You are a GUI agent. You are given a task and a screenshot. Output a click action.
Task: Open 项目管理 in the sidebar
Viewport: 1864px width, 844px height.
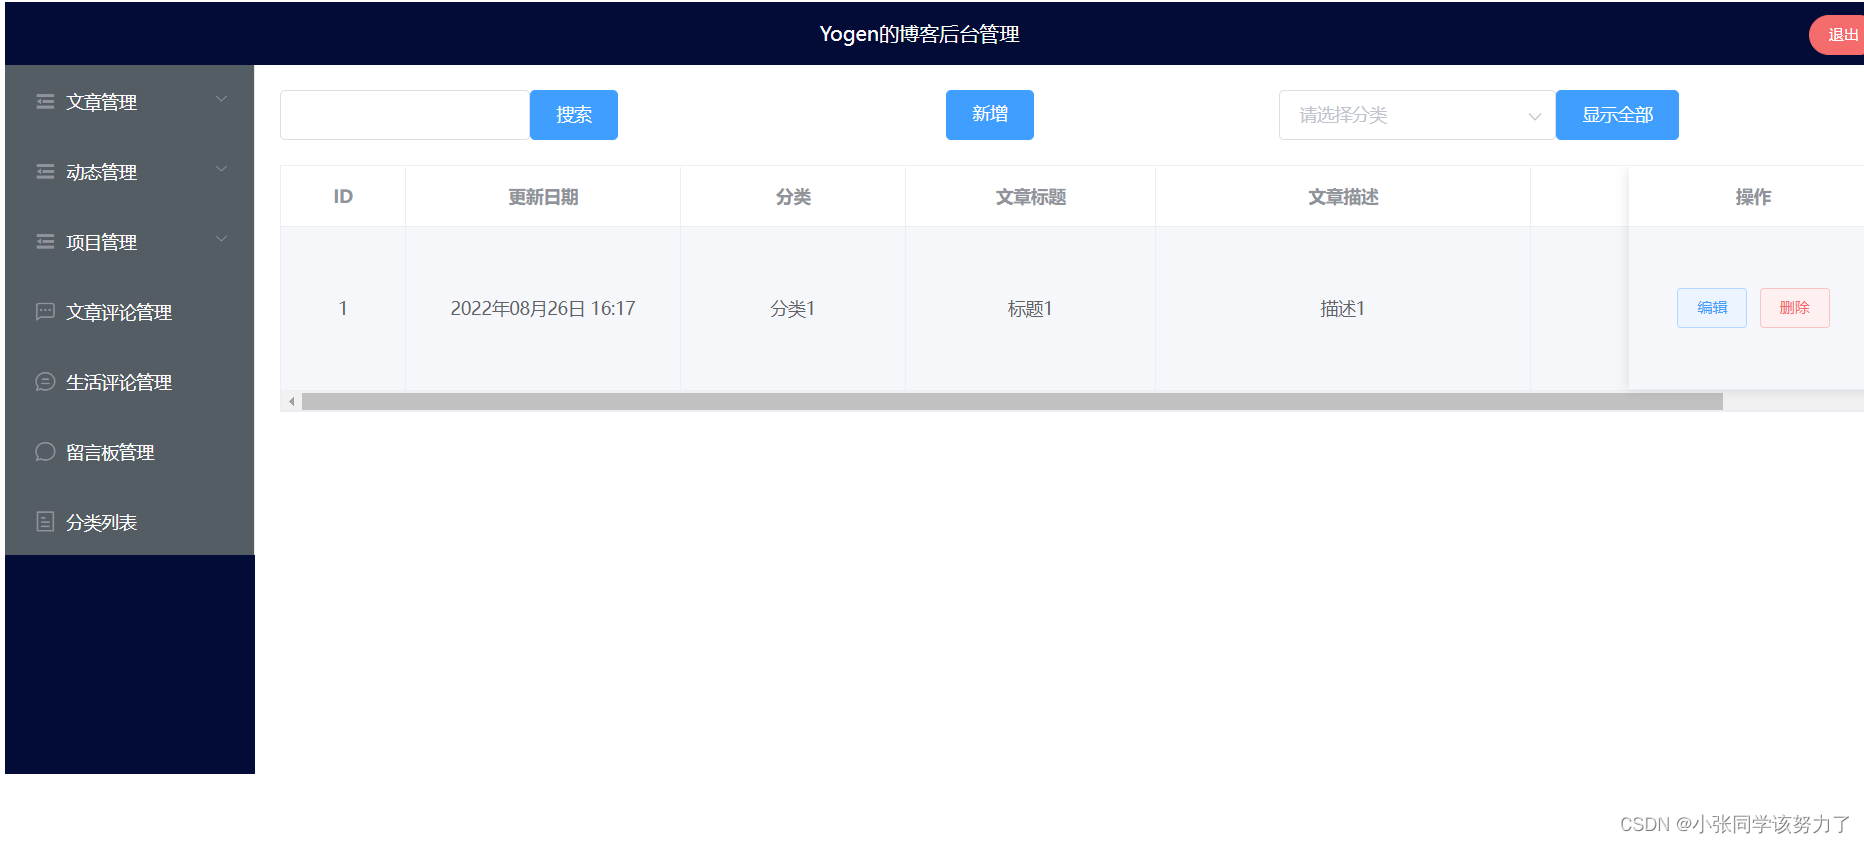(x=130, y=241)
